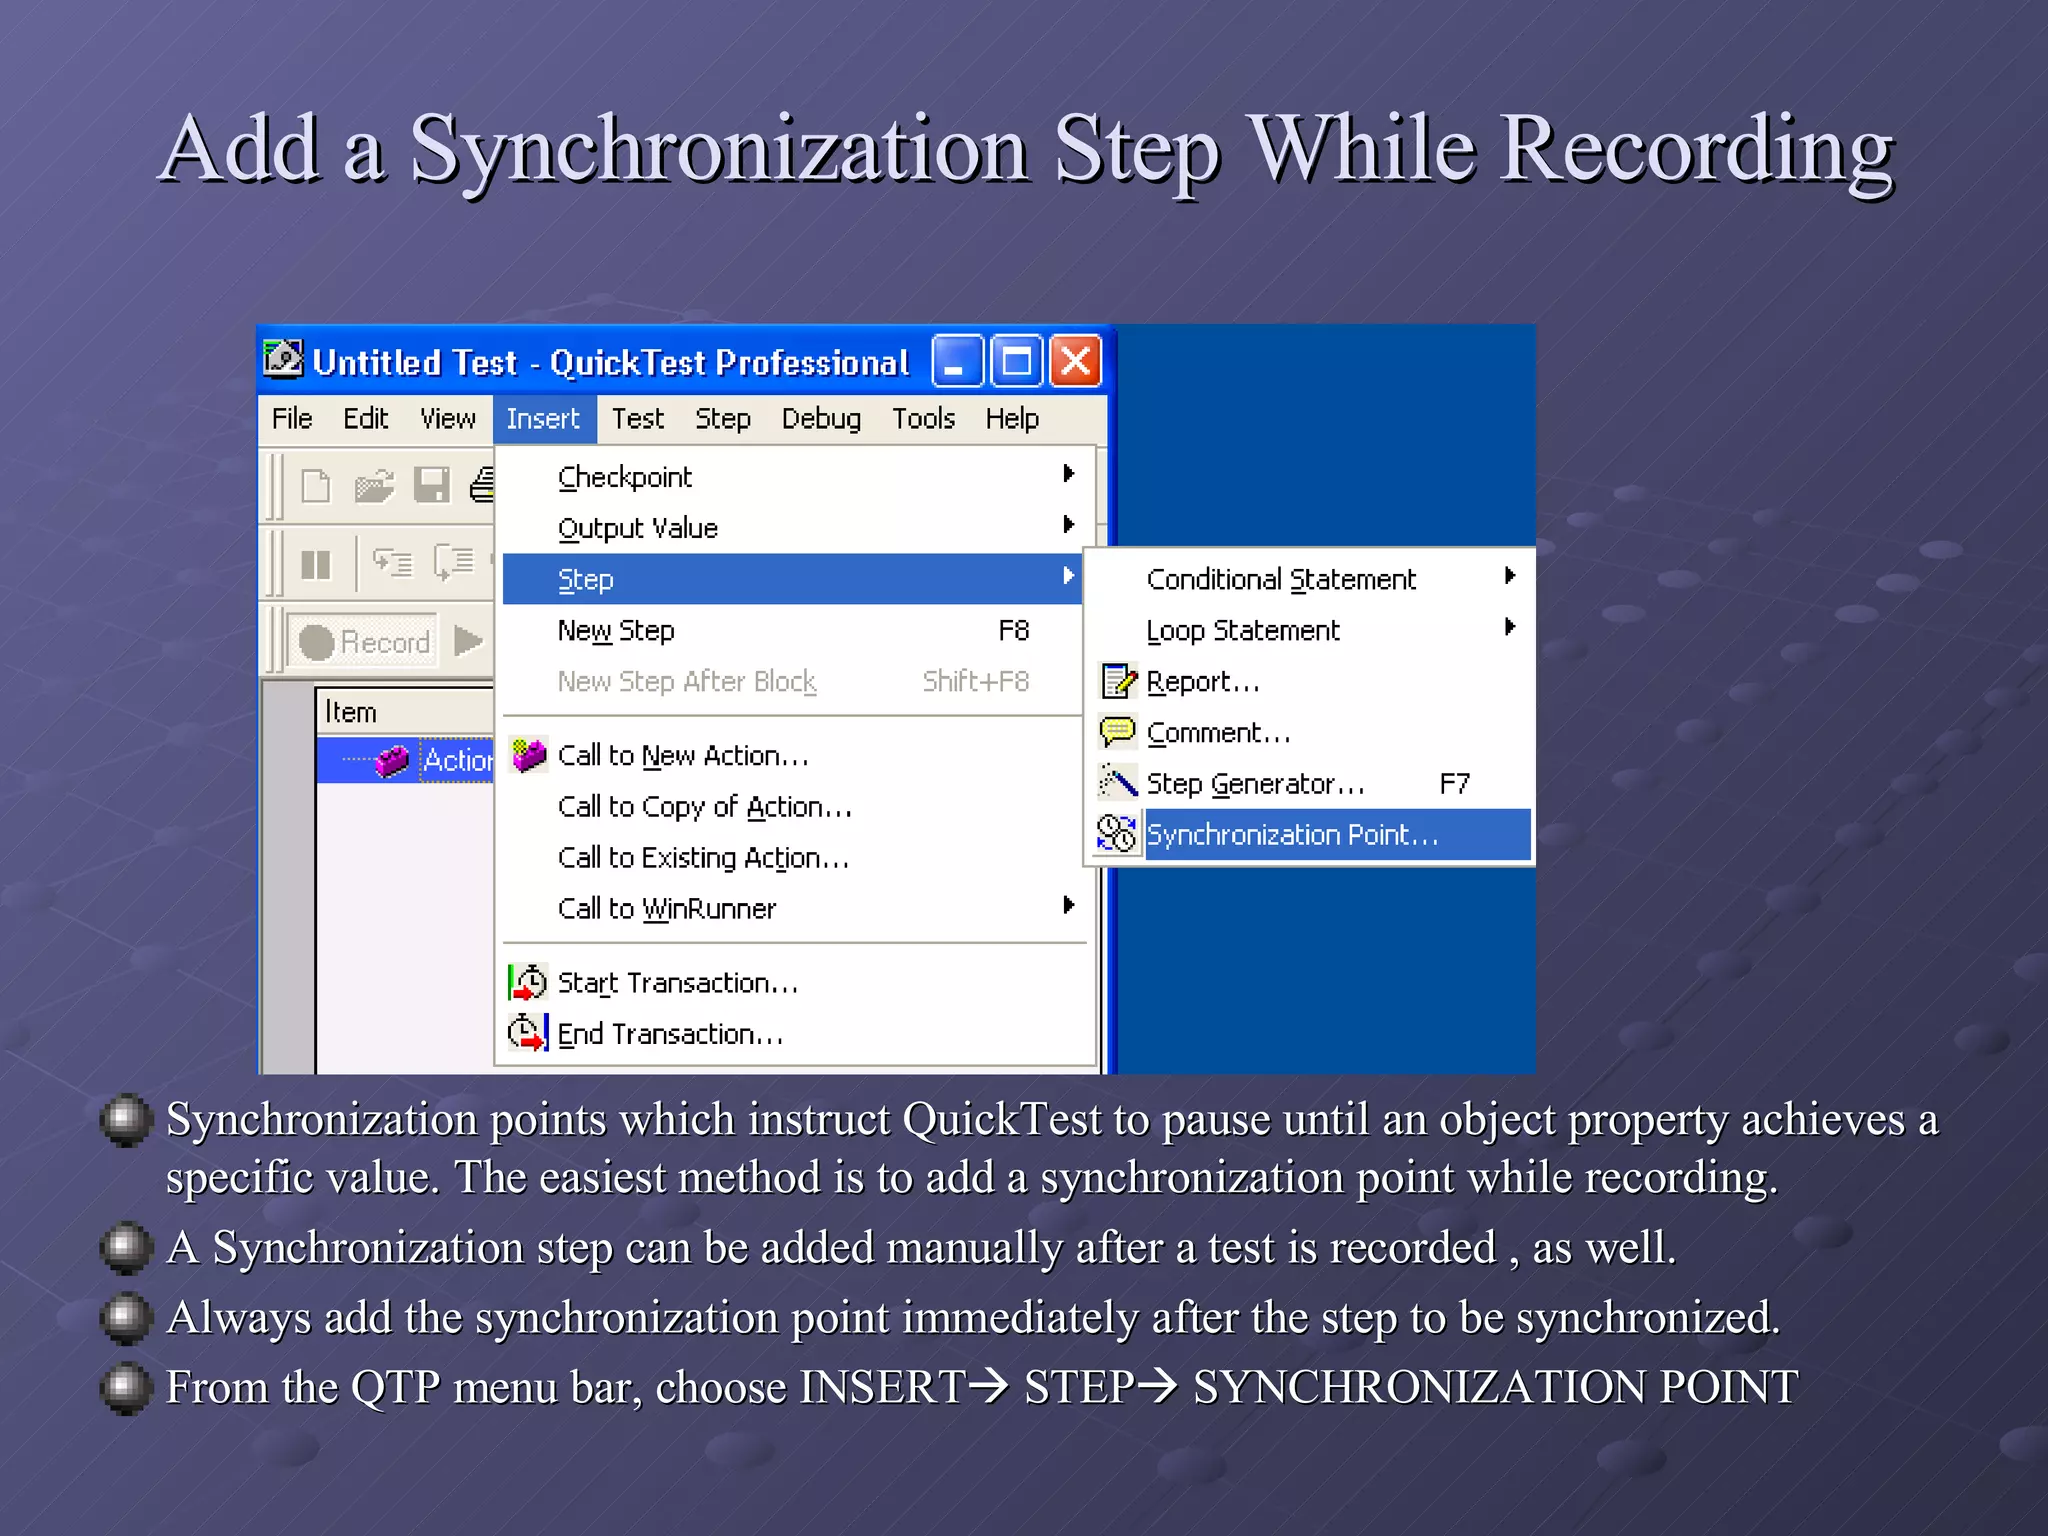
Task: Close the QuickTest Professional window
Action: tap(1075, 360)
